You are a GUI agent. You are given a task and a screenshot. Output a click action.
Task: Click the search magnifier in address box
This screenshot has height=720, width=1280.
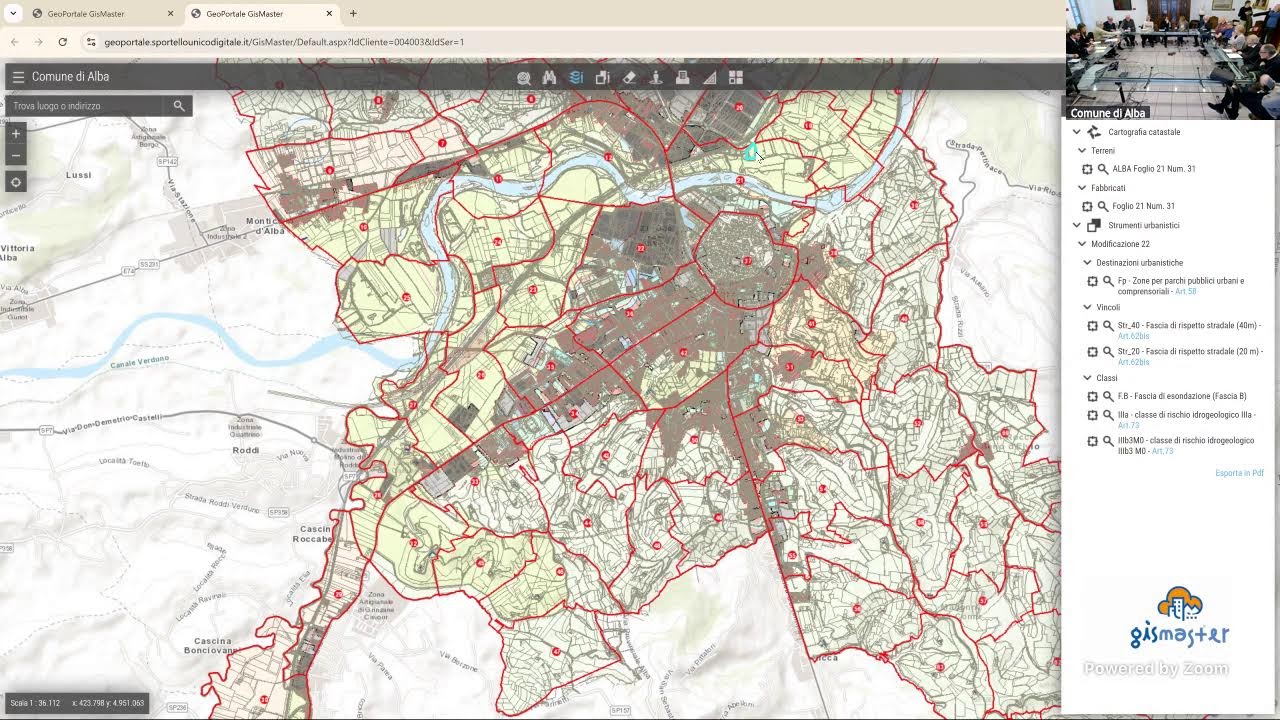pyautogui.click(x=179, y=105)
